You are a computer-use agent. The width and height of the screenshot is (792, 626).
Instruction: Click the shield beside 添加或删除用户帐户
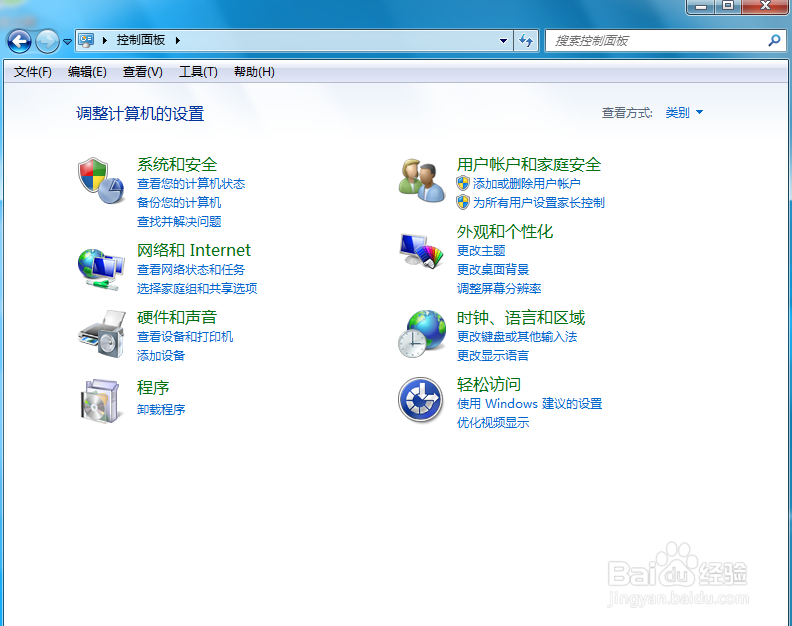463,183
